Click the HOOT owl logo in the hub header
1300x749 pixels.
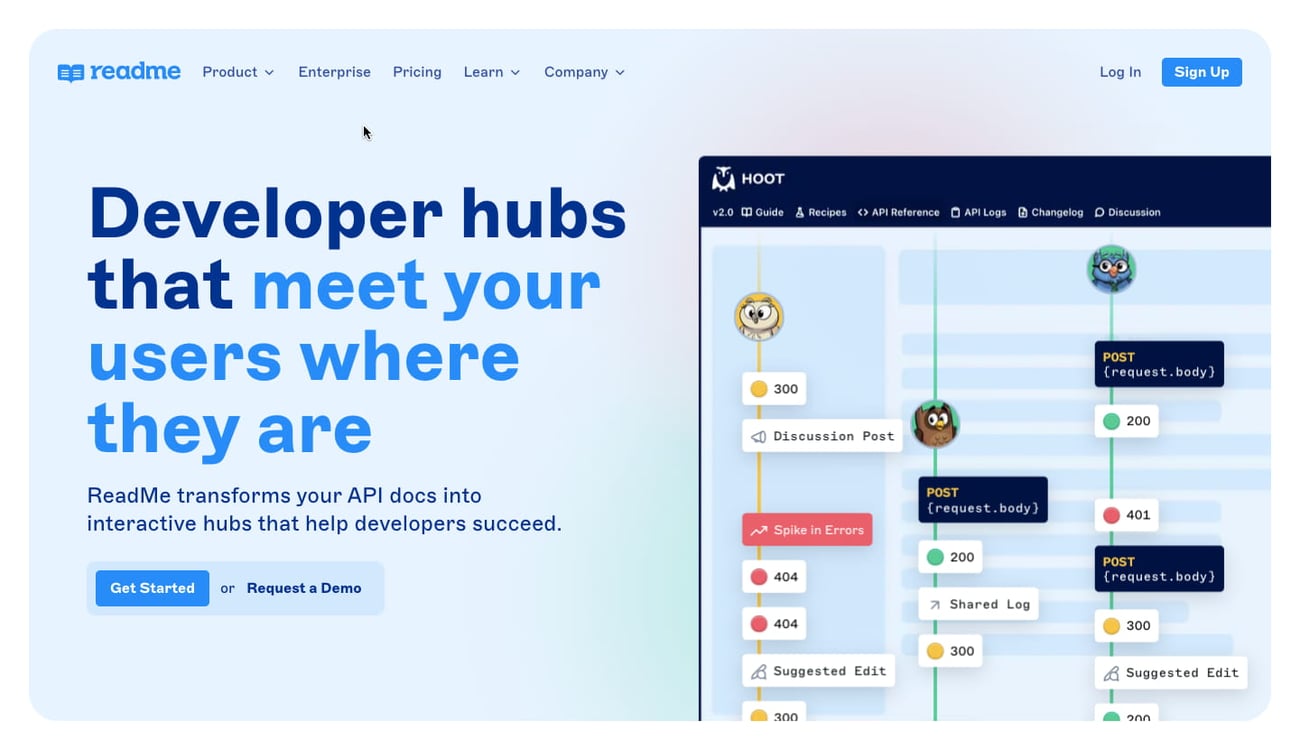(x=722, y=177)
